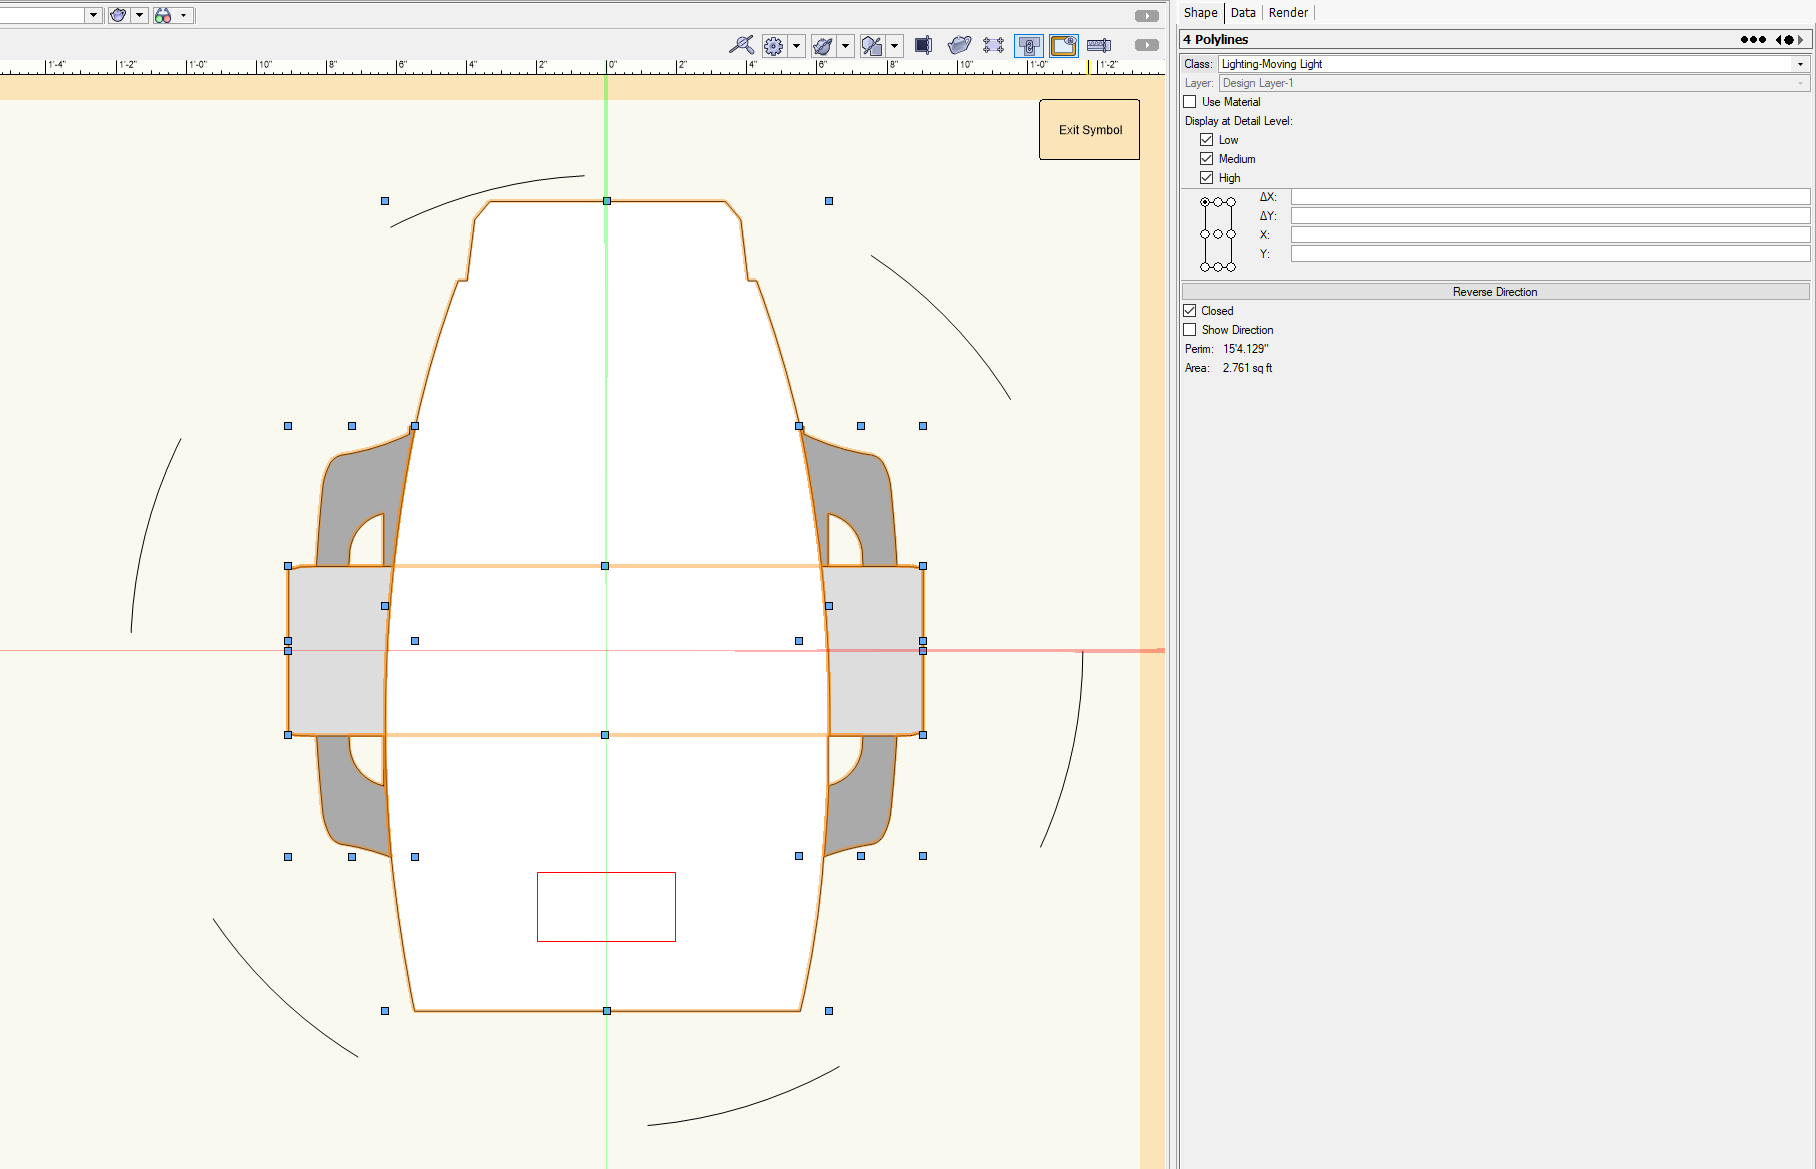Expand the top-left teapot render mode dropdown arrow
1816x1169 pixels.
[139, 15]
